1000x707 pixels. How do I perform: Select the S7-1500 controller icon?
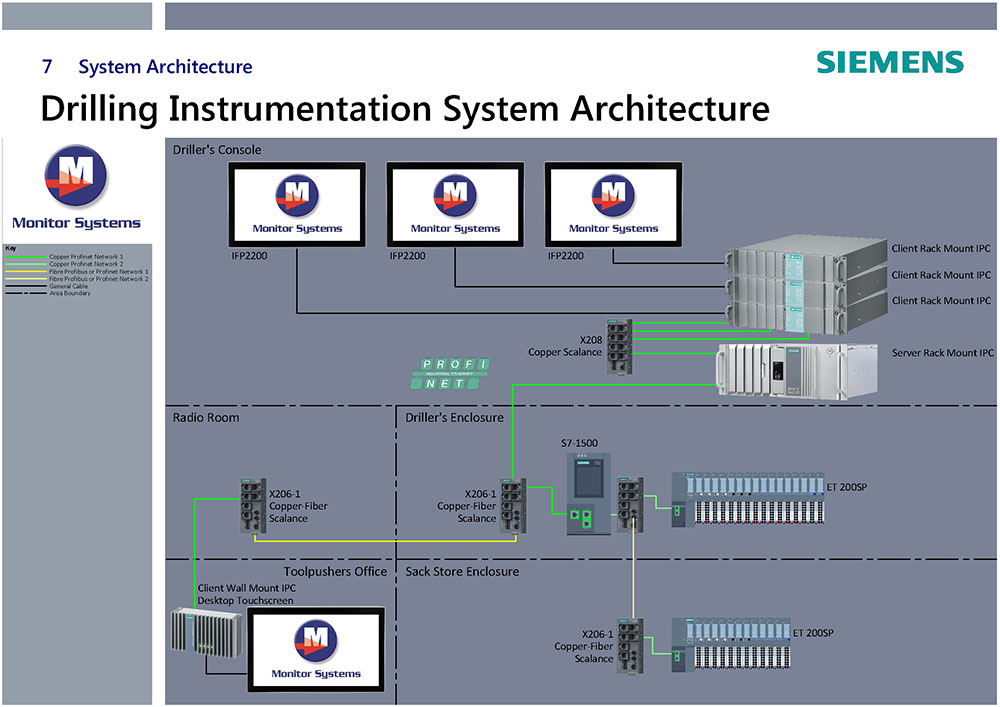(x=590, y=490)
